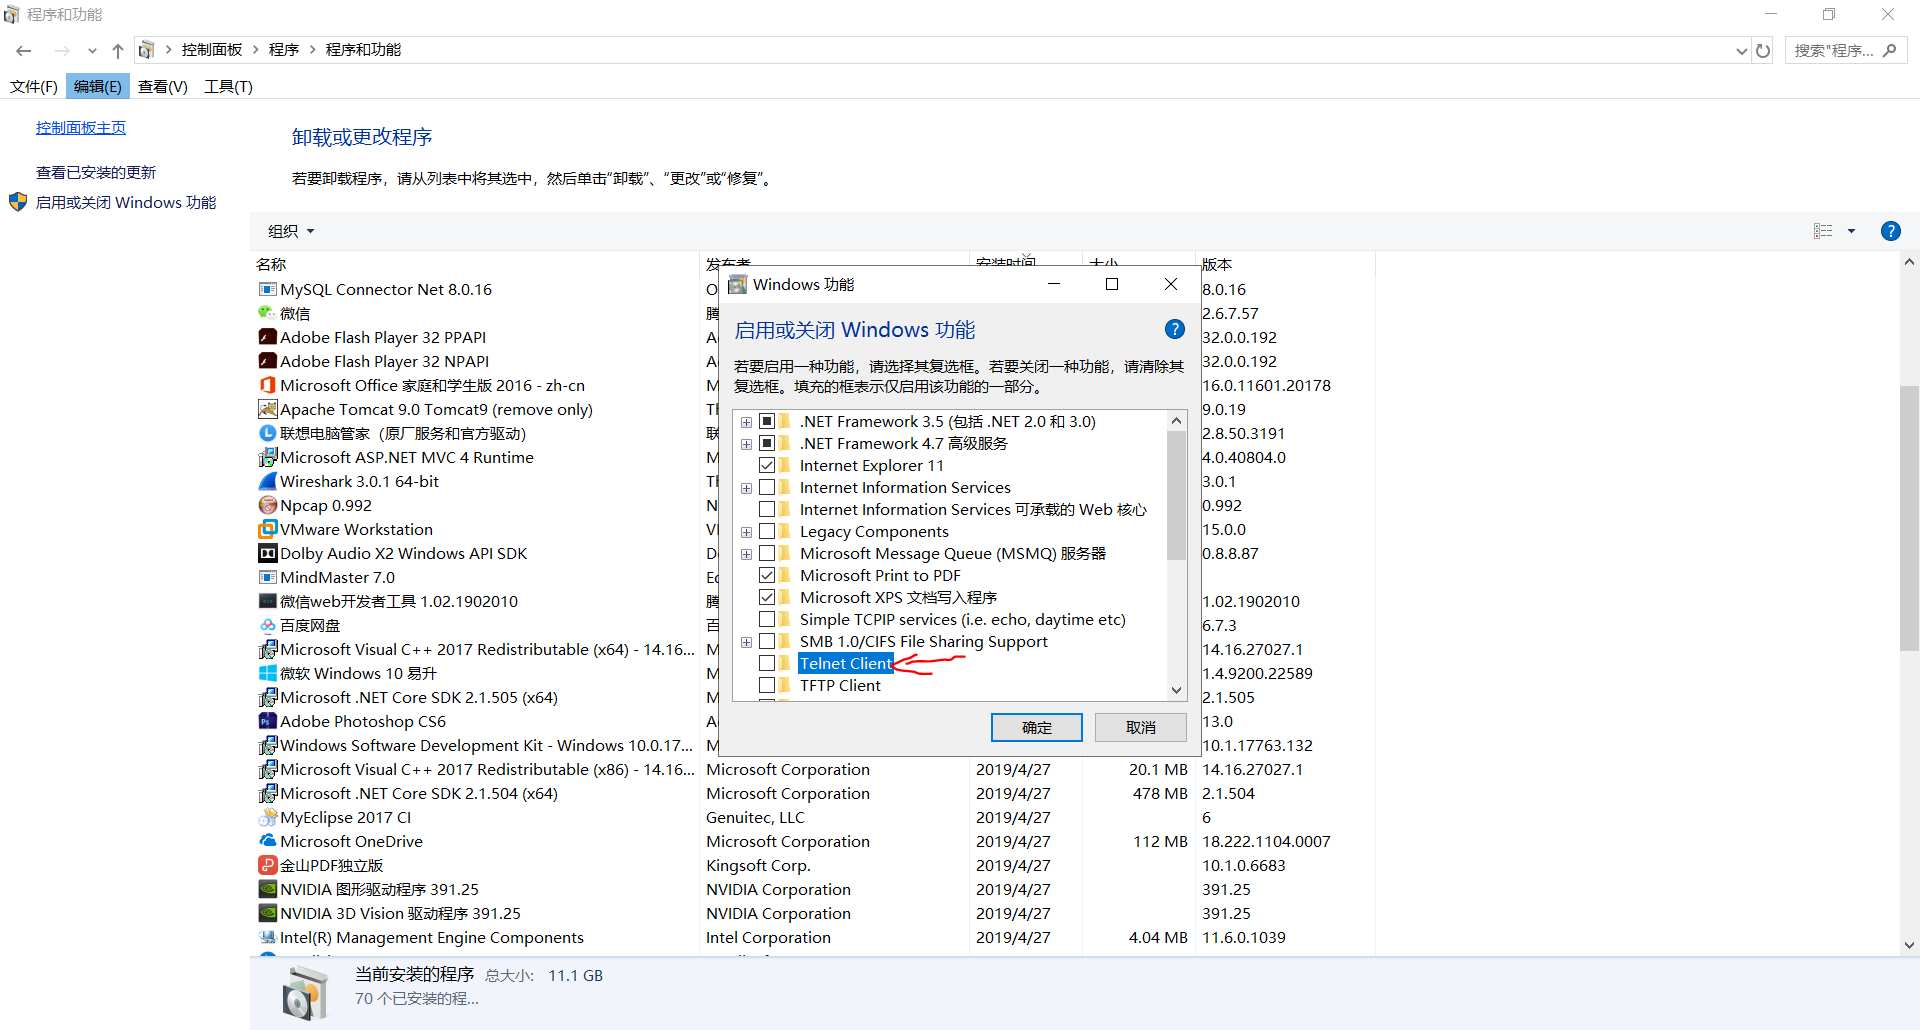Select the Microsoft OneDrive icon

(x=267, y=842)
